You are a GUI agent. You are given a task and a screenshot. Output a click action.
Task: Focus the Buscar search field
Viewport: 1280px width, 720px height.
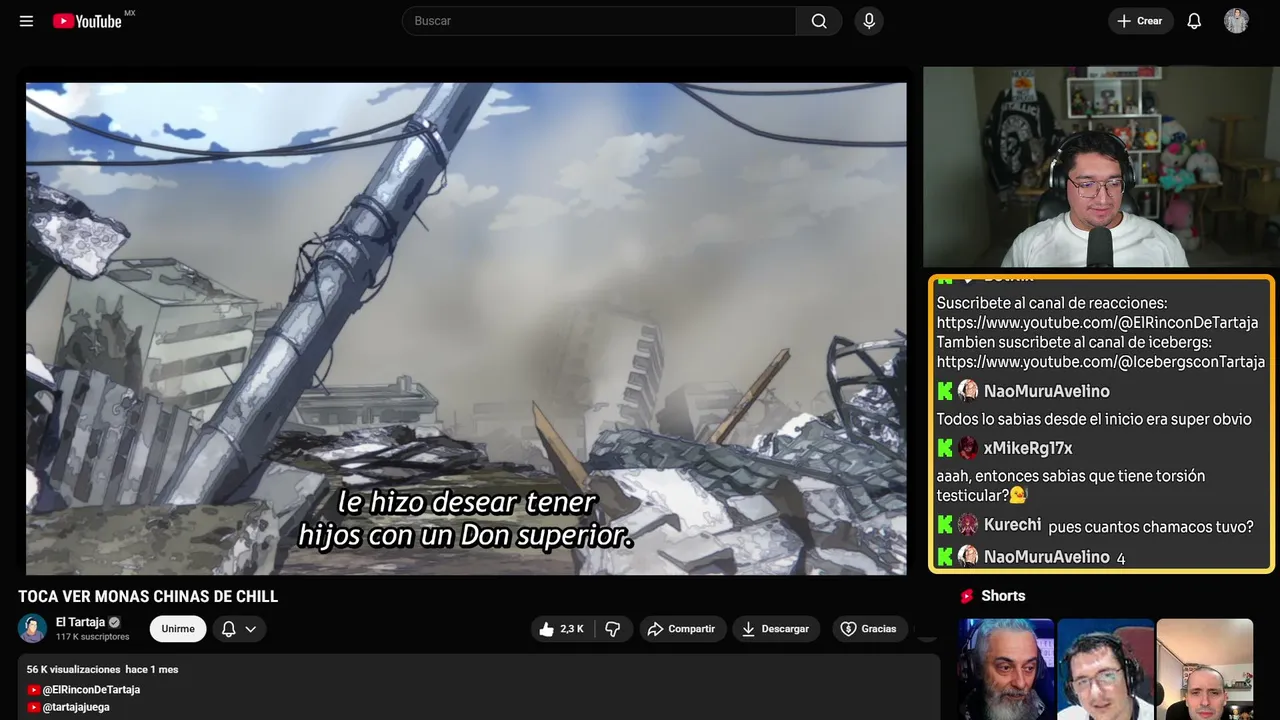tap(600, 21)
